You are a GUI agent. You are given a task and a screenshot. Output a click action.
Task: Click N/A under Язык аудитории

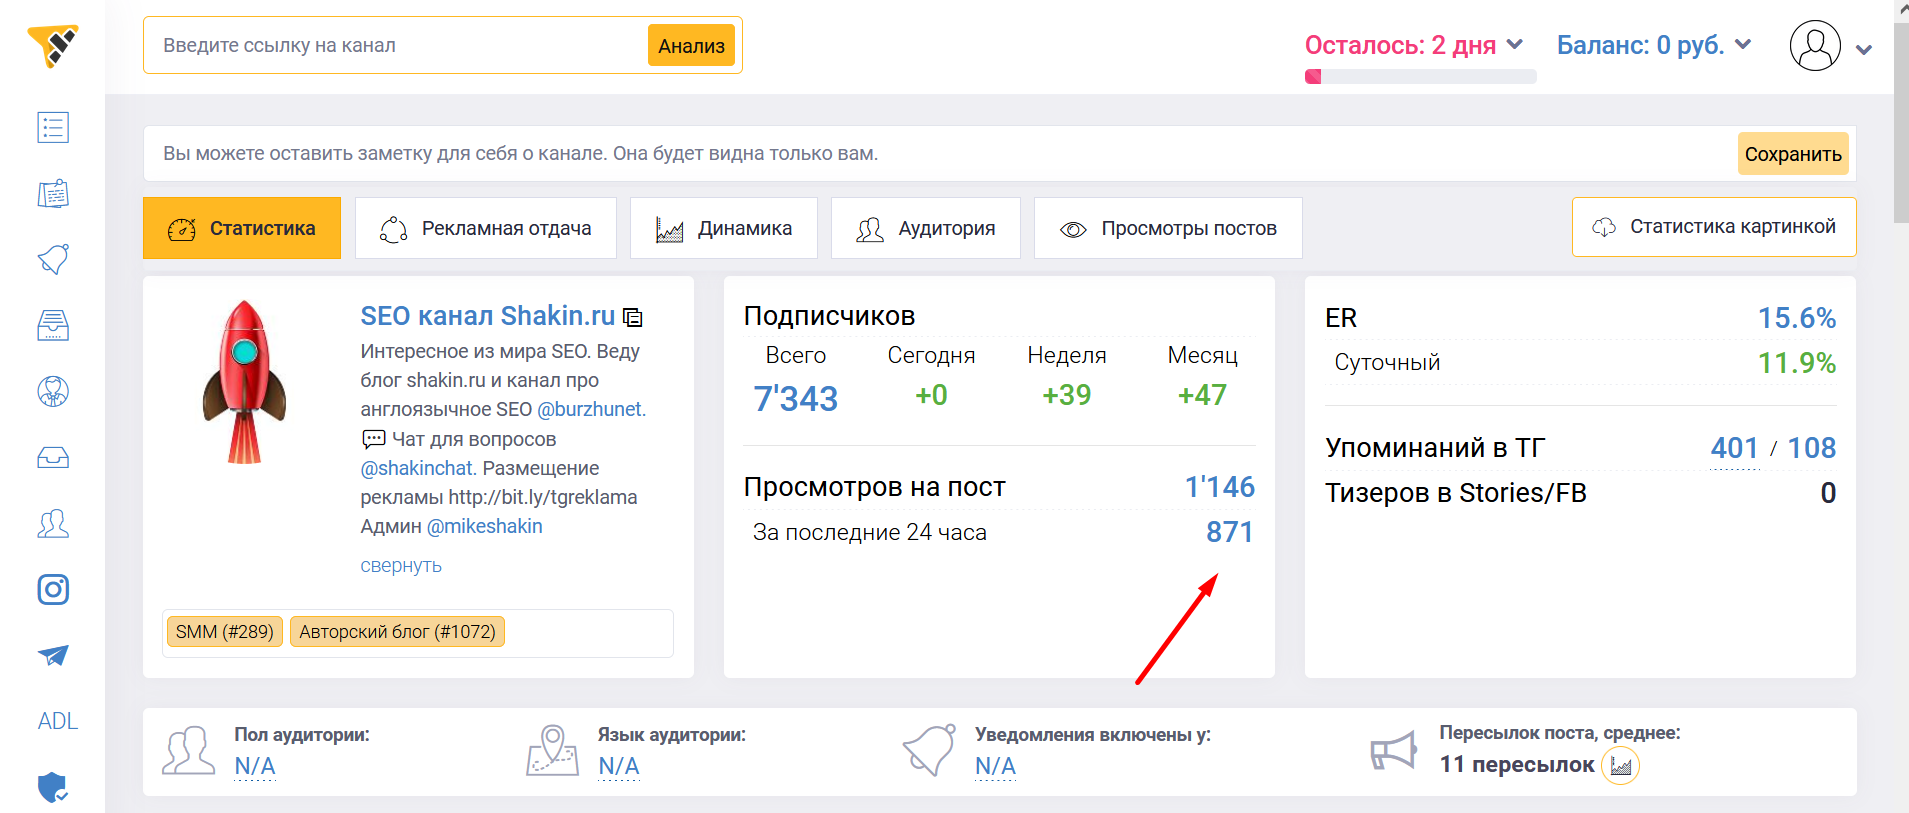pos(619,766)
